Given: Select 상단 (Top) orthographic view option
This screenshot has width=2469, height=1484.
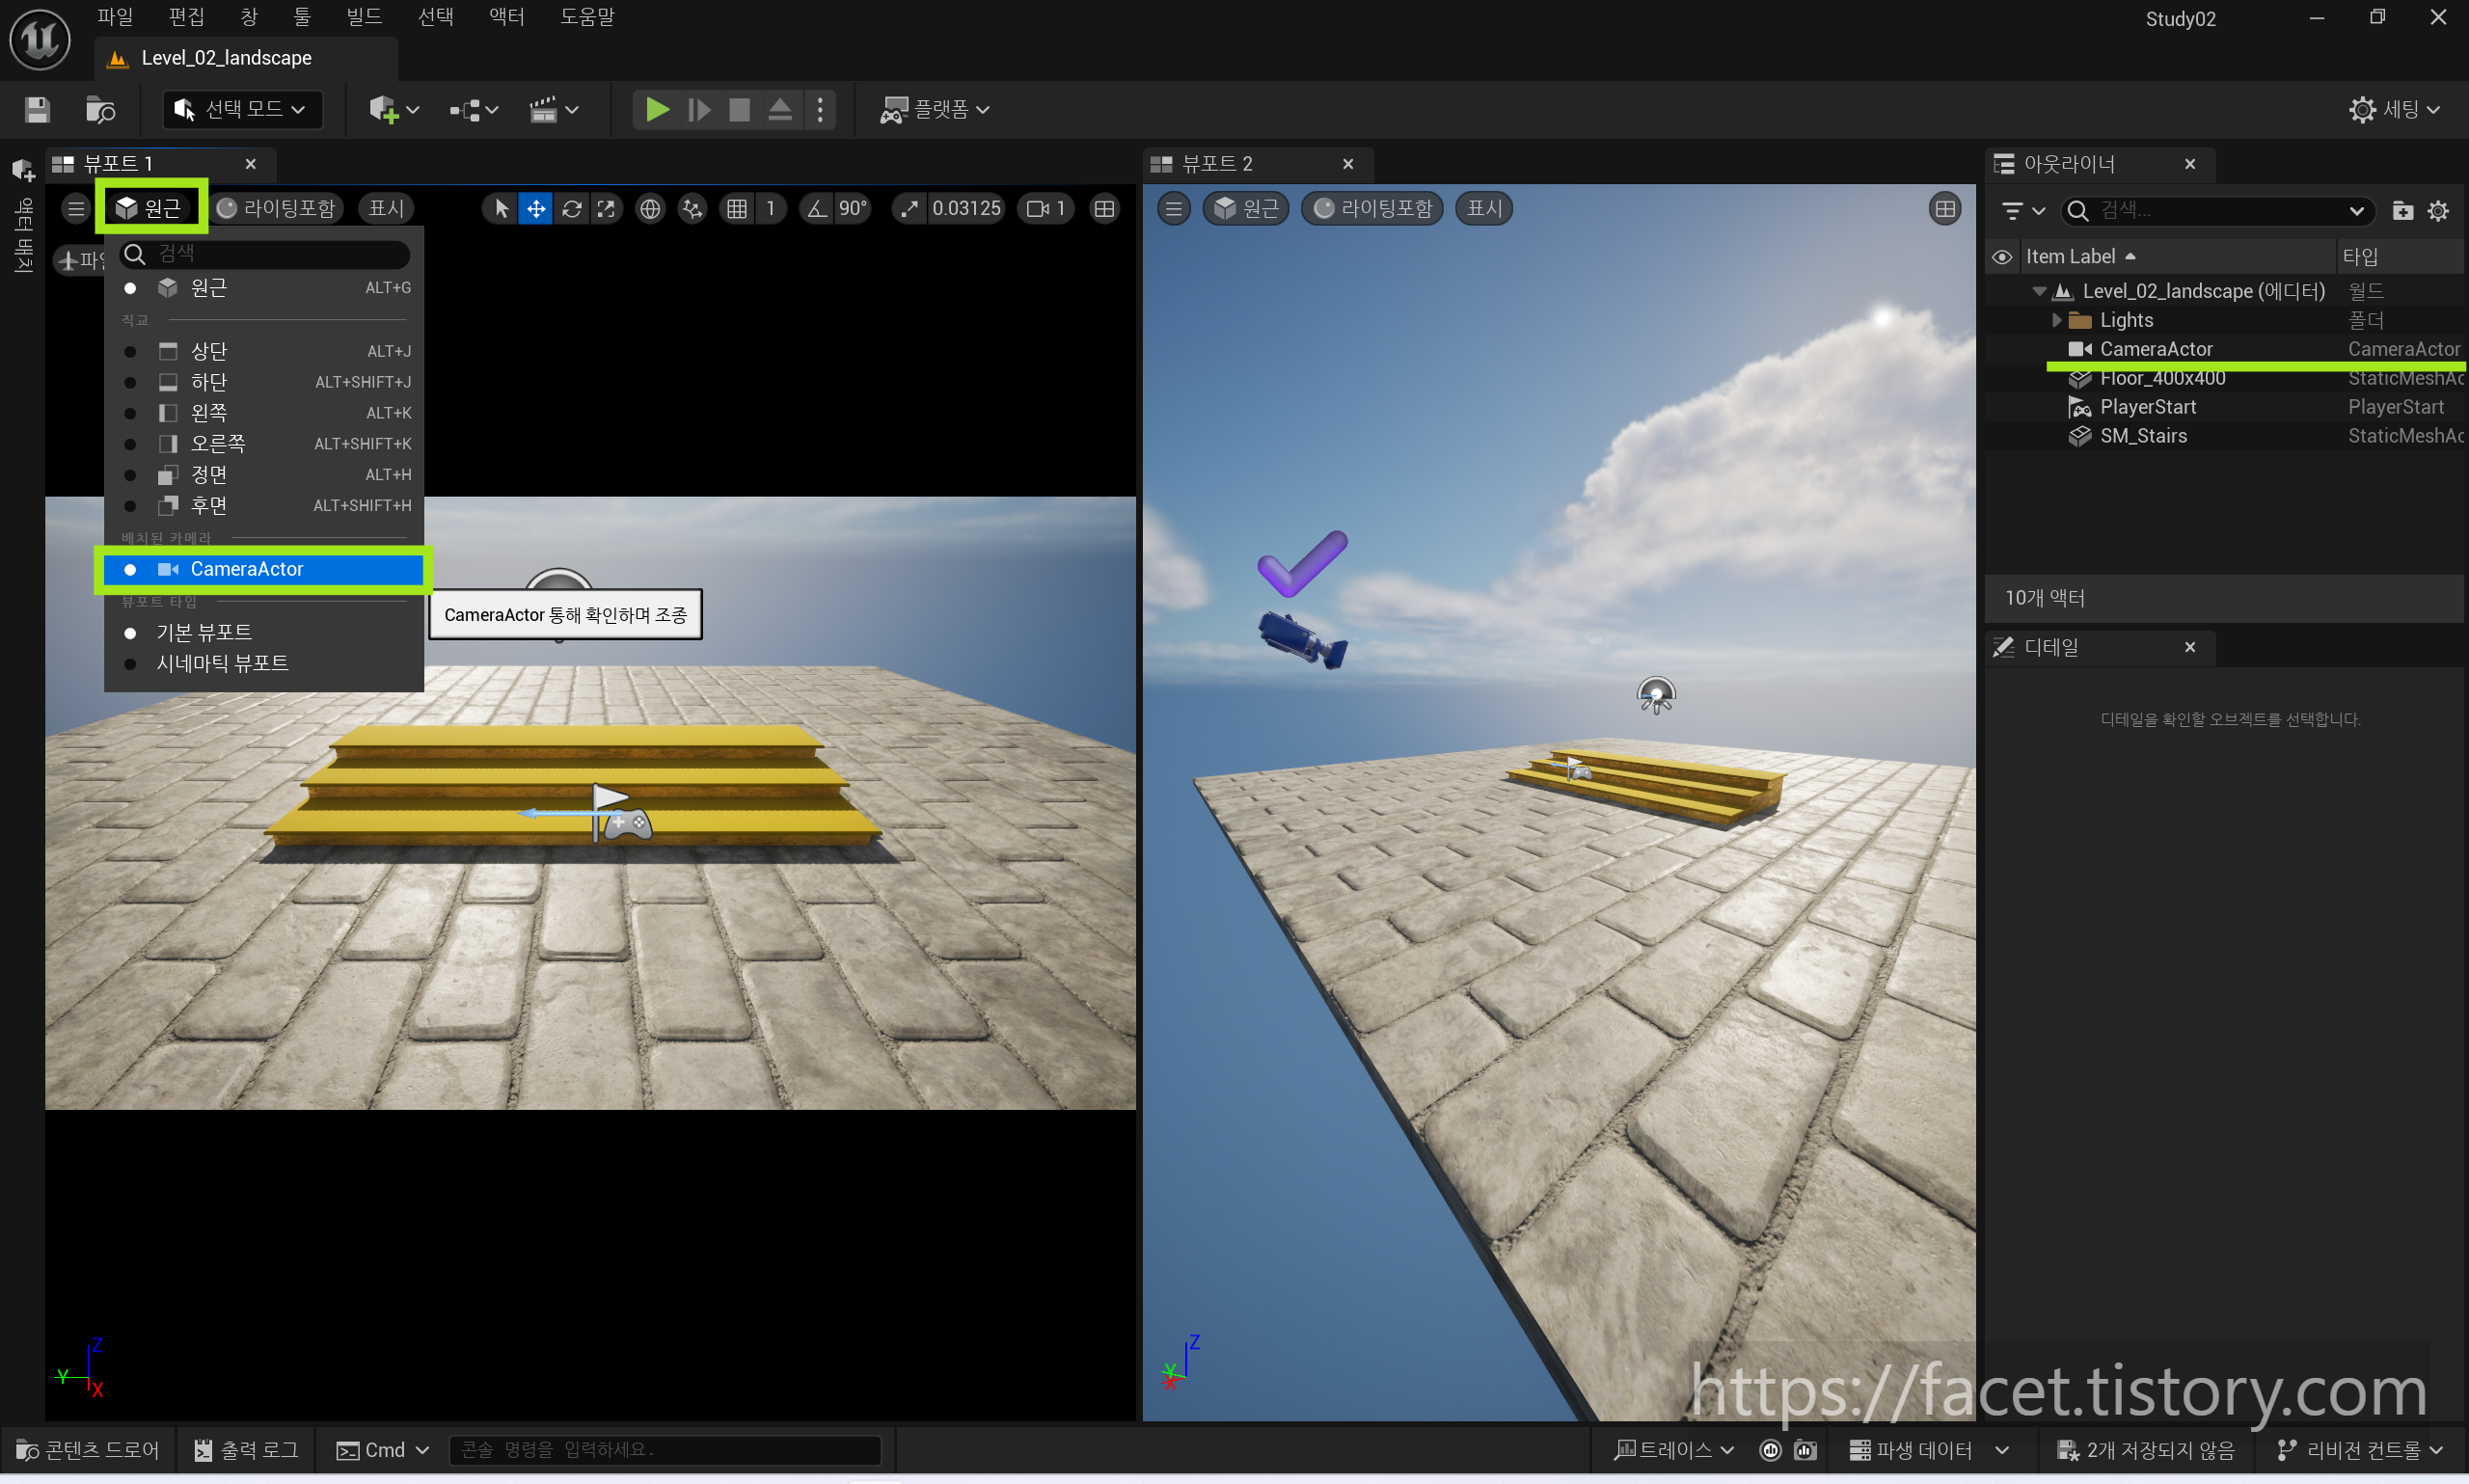Looking at the screenshot, I should (209, 351).
